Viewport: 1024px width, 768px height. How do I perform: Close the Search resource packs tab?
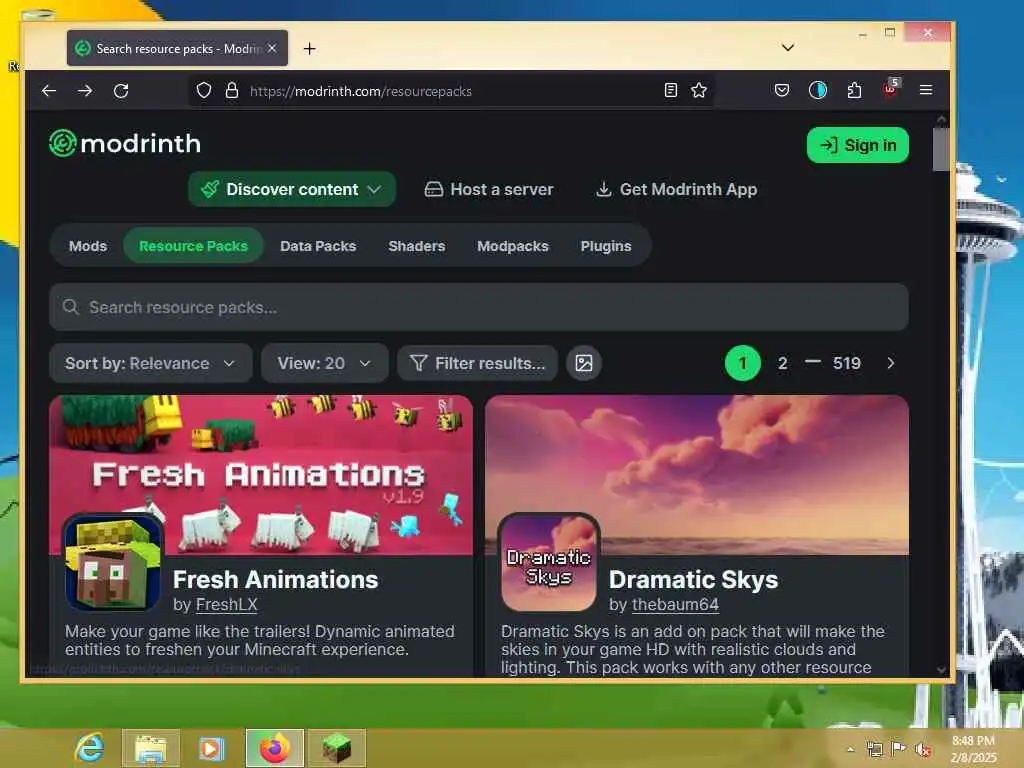[272, 48]
